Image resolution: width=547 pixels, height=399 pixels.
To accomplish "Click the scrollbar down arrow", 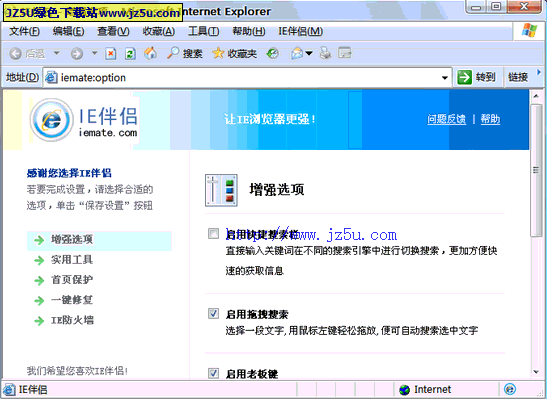I will pyautogui.click(x=536, y=372).
